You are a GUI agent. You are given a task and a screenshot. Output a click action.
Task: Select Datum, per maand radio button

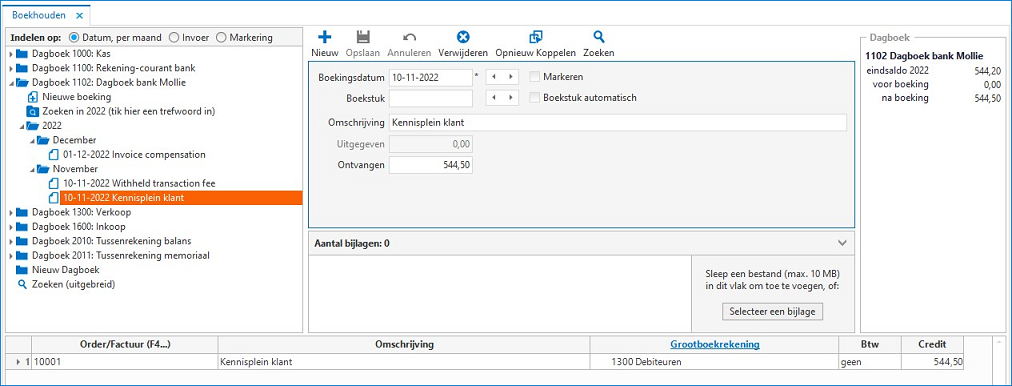point(74,37)
